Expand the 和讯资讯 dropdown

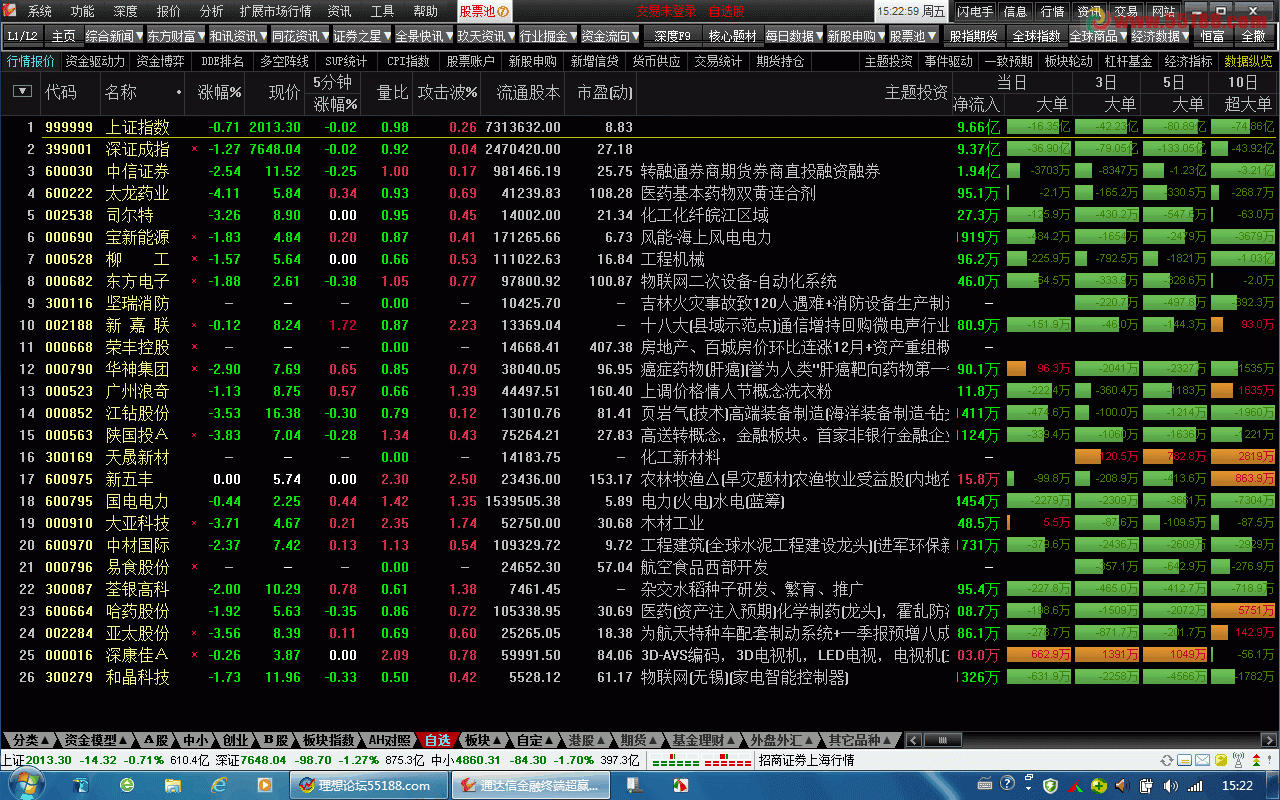(x=262, y=36)
